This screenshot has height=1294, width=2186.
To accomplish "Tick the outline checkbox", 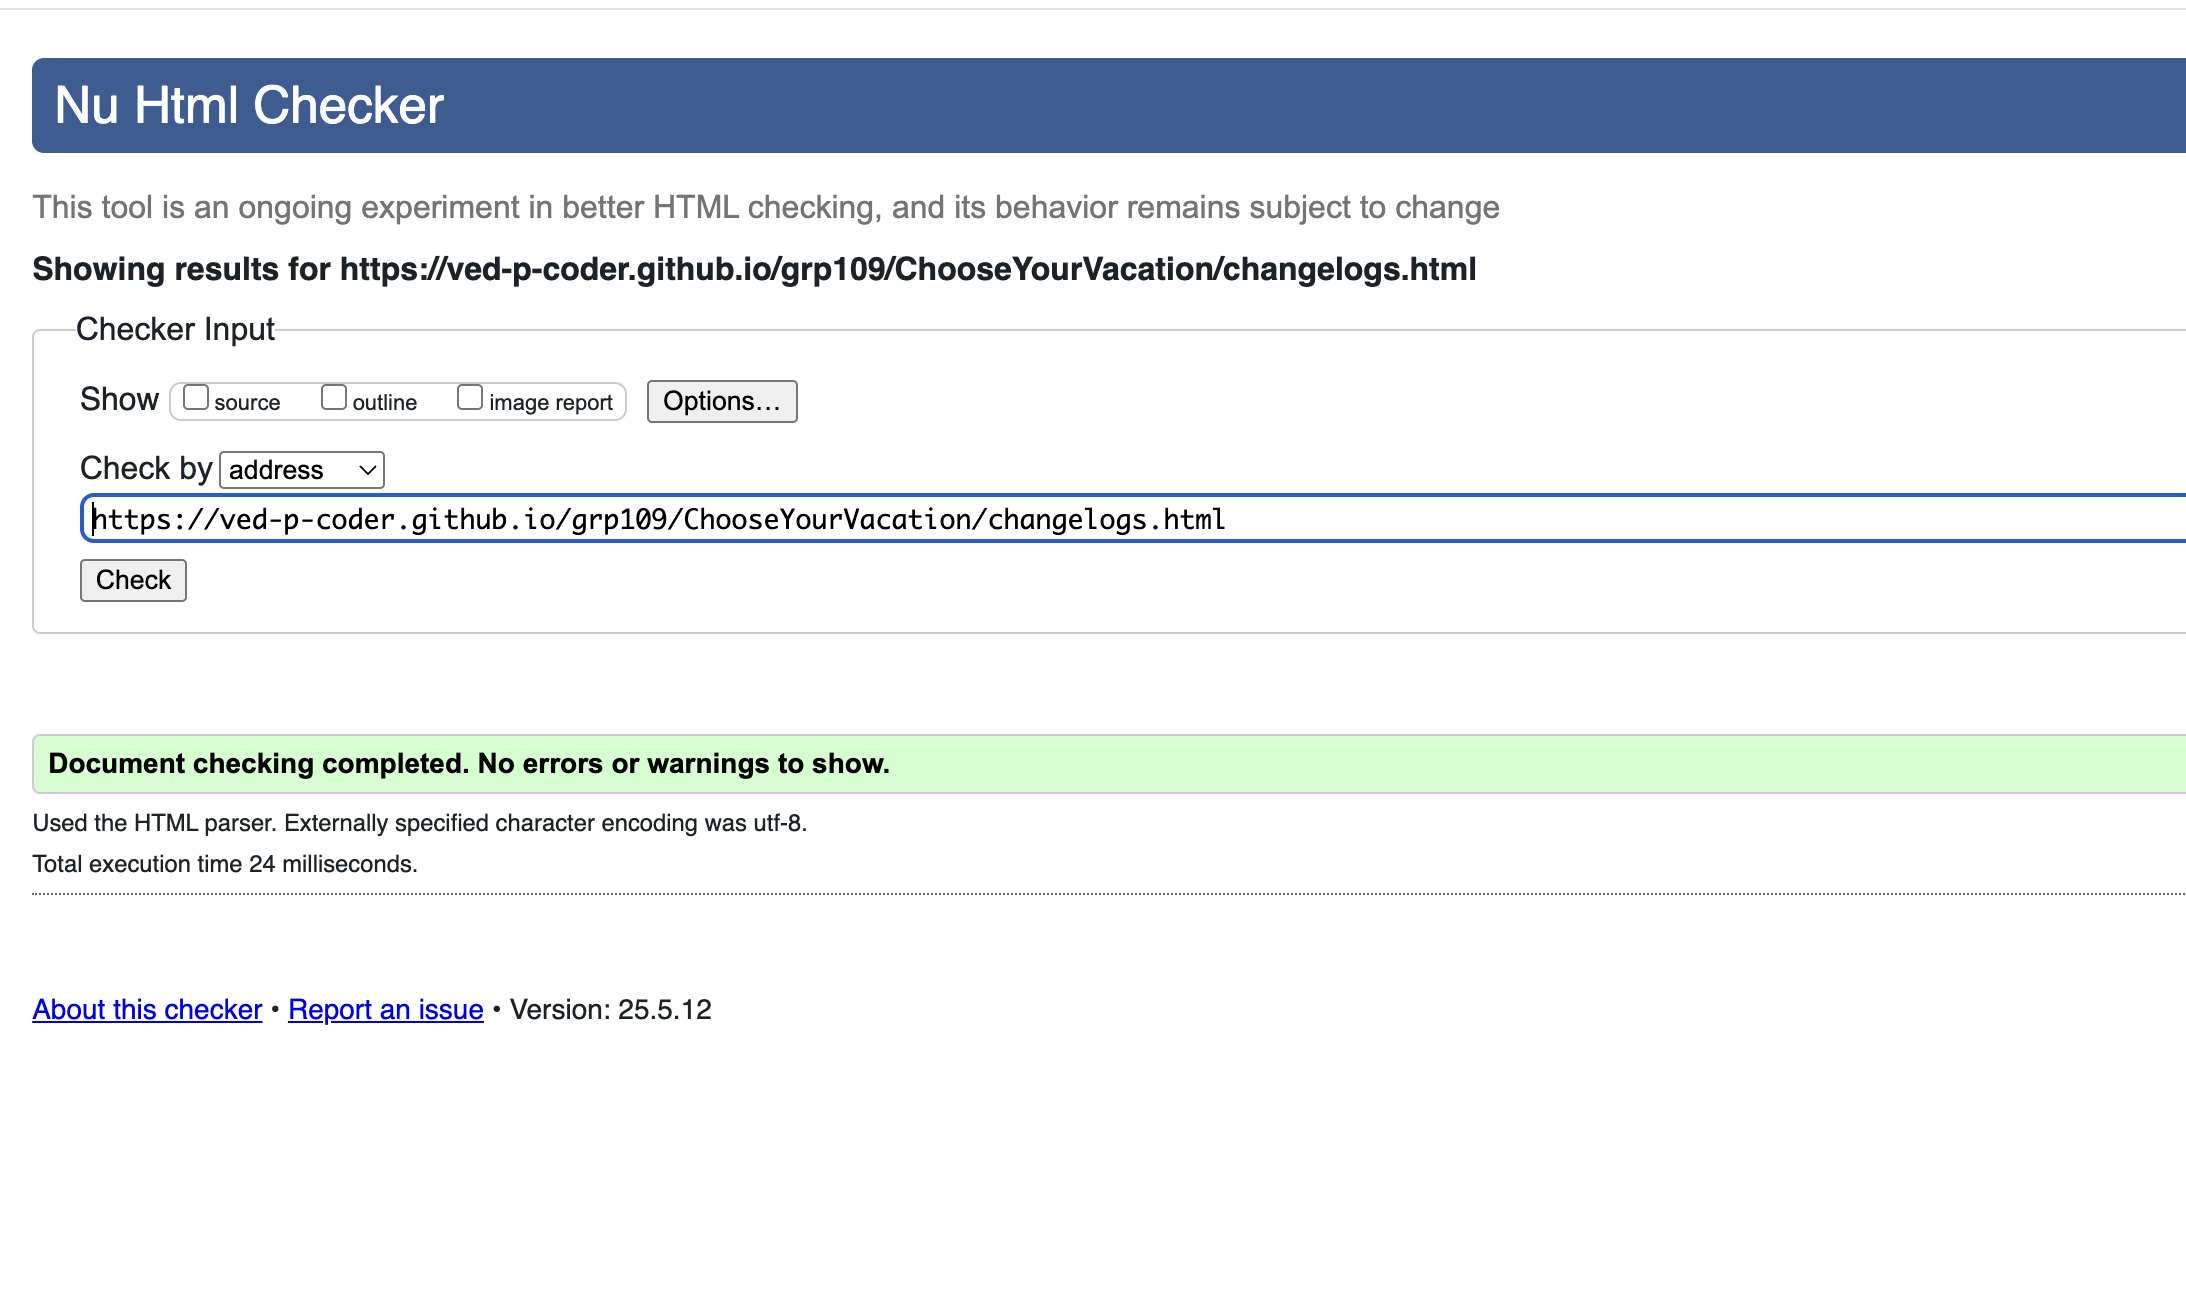I will click(x=334, y=398).
